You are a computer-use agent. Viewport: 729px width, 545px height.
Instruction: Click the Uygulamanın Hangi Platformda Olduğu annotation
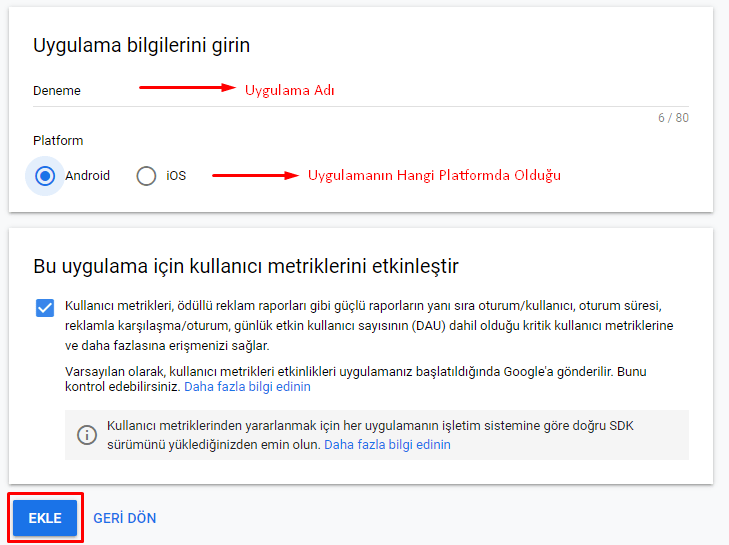[x=434, y=175]
